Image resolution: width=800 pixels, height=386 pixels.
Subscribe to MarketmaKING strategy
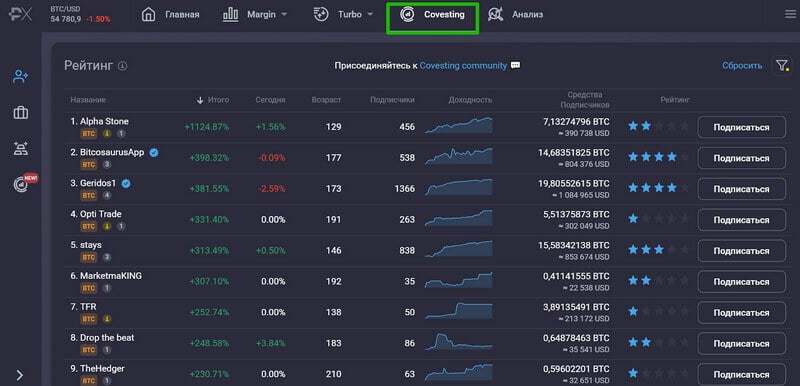pyautogui.click(x=741, y=282)
